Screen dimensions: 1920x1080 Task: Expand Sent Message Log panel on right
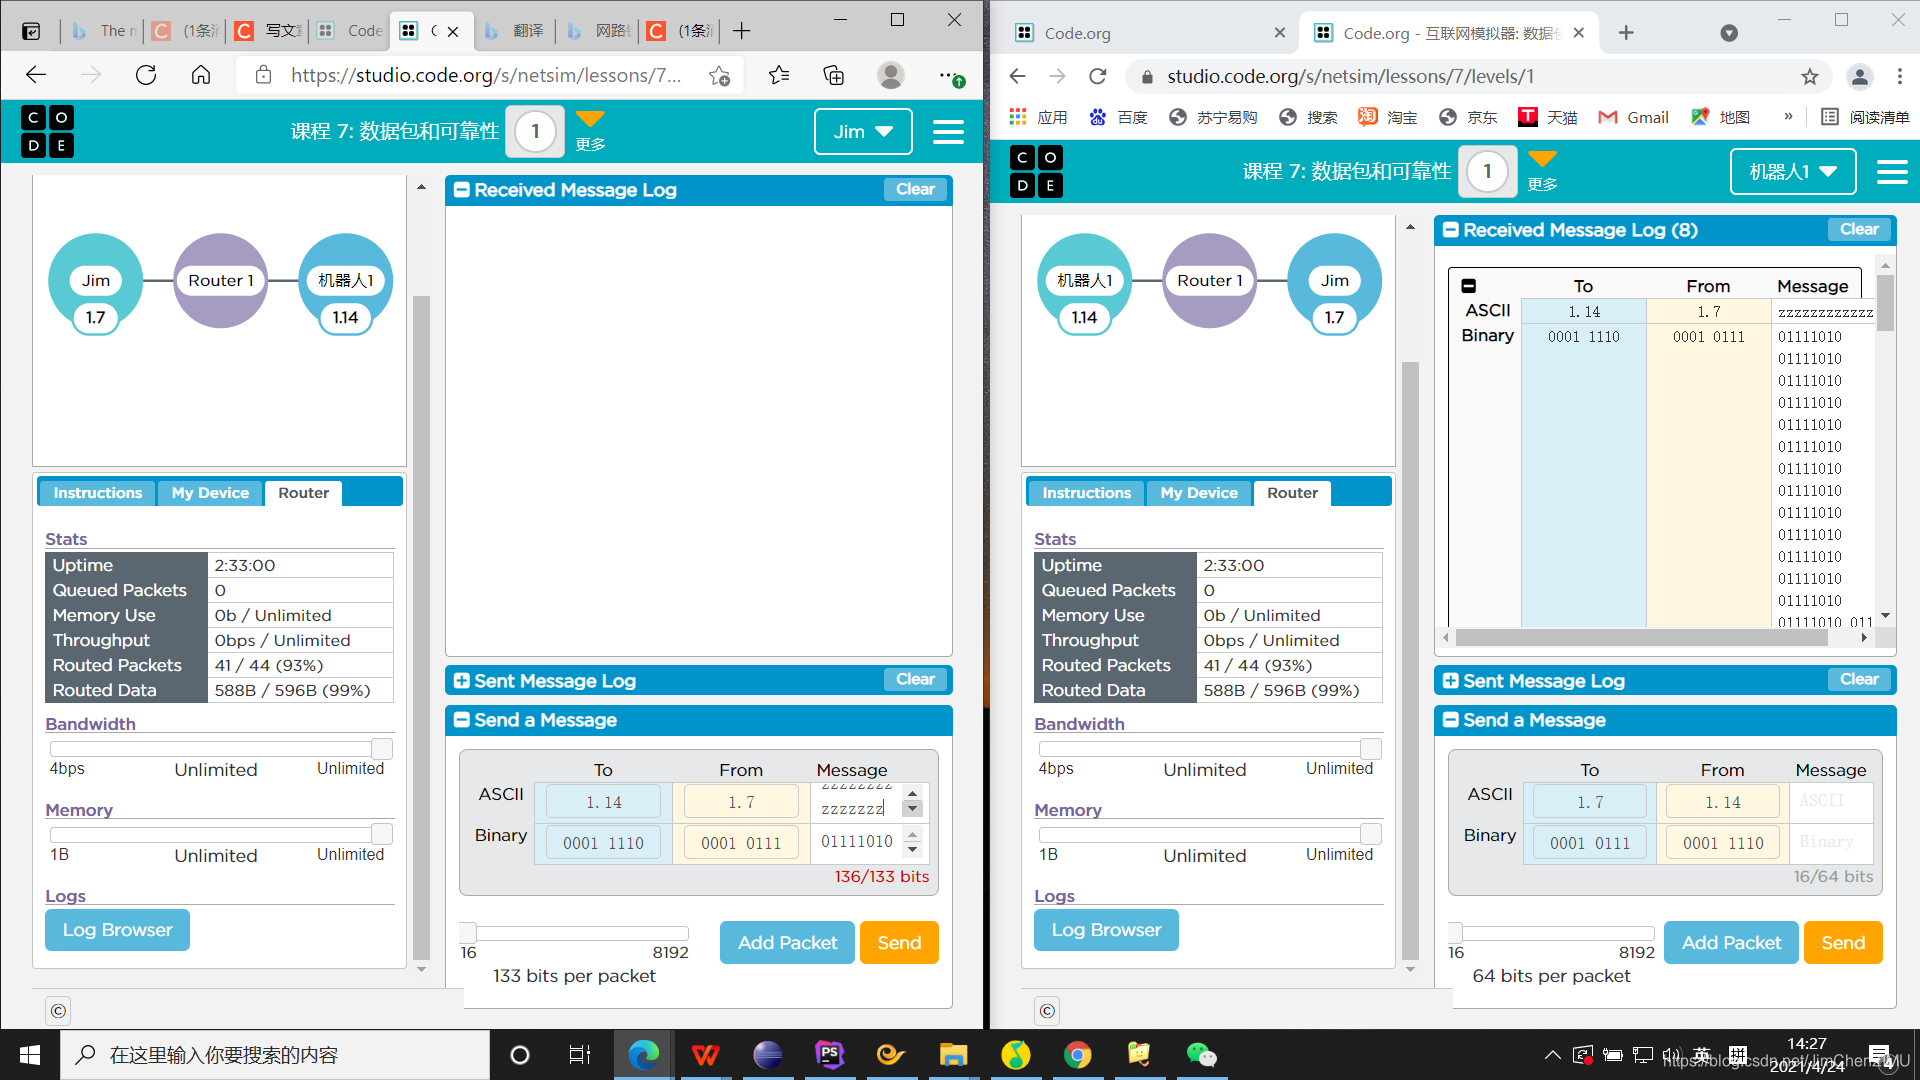pos(1451,681)
